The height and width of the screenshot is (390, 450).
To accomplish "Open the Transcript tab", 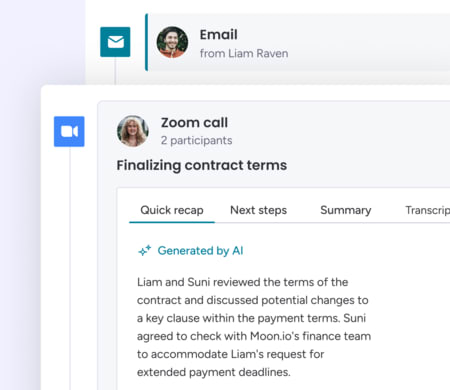I will click(428, 210).
